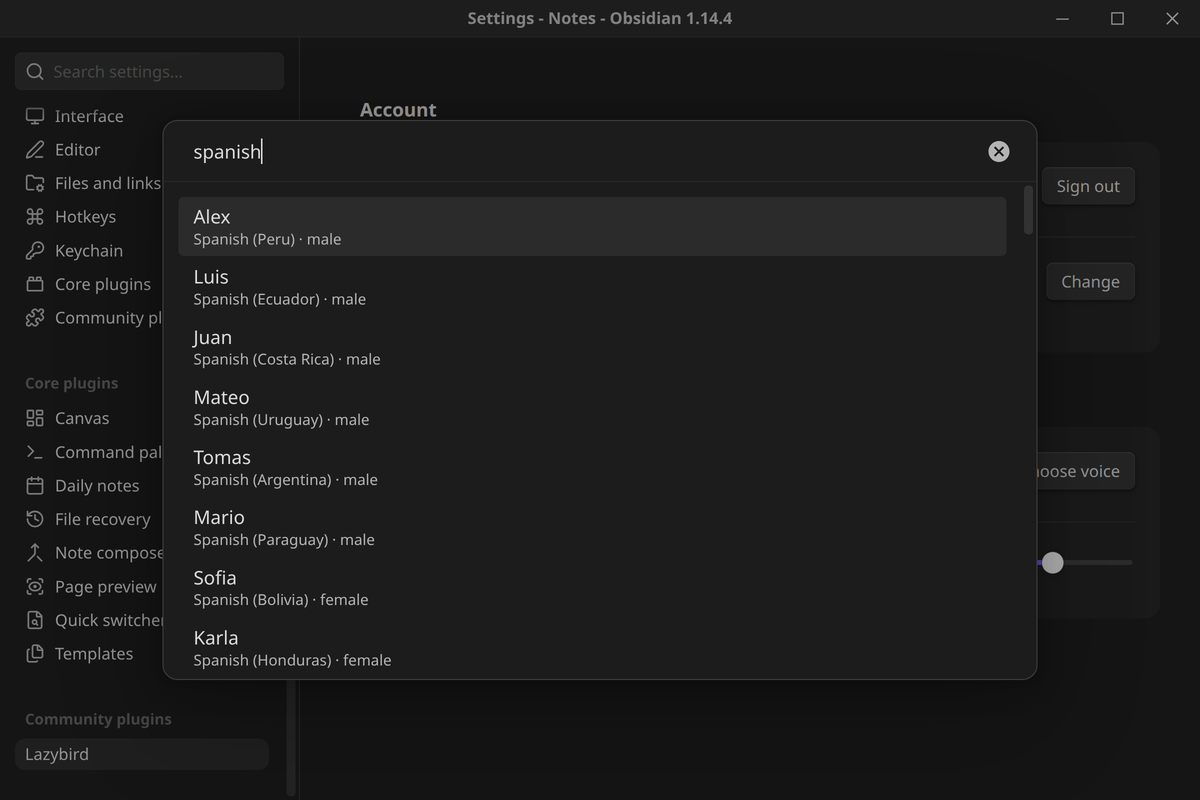
Task: Click the Hotkeys command-key icon
Action: pos(35,217)
